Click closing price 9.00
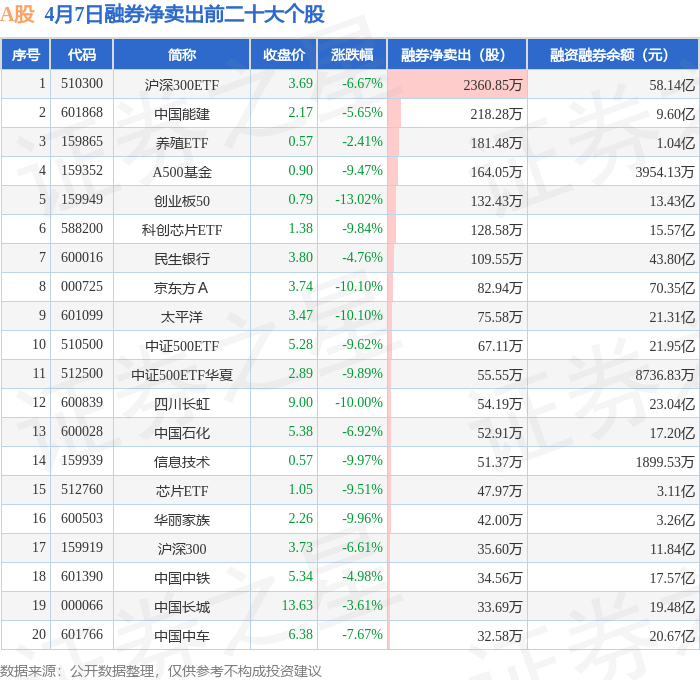 point(300,402)
